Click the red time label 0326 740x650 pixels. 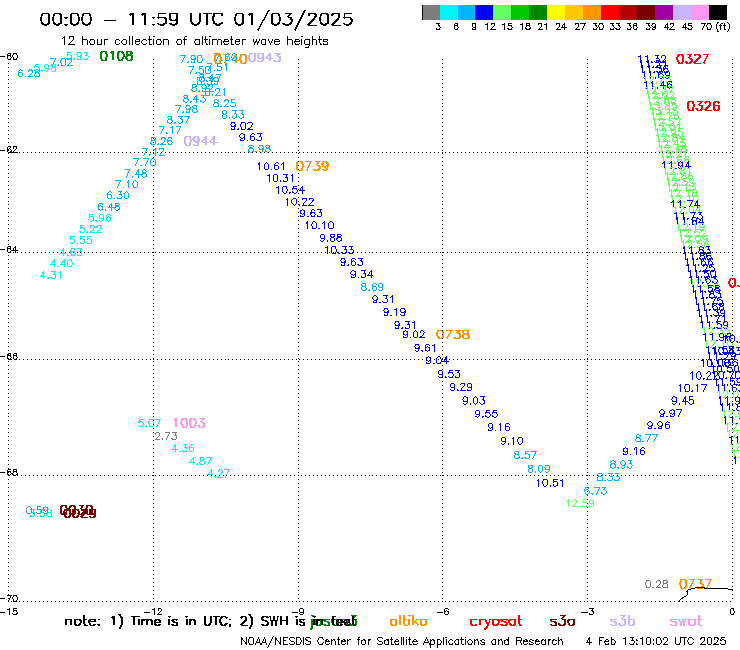[x=703, y=106]
